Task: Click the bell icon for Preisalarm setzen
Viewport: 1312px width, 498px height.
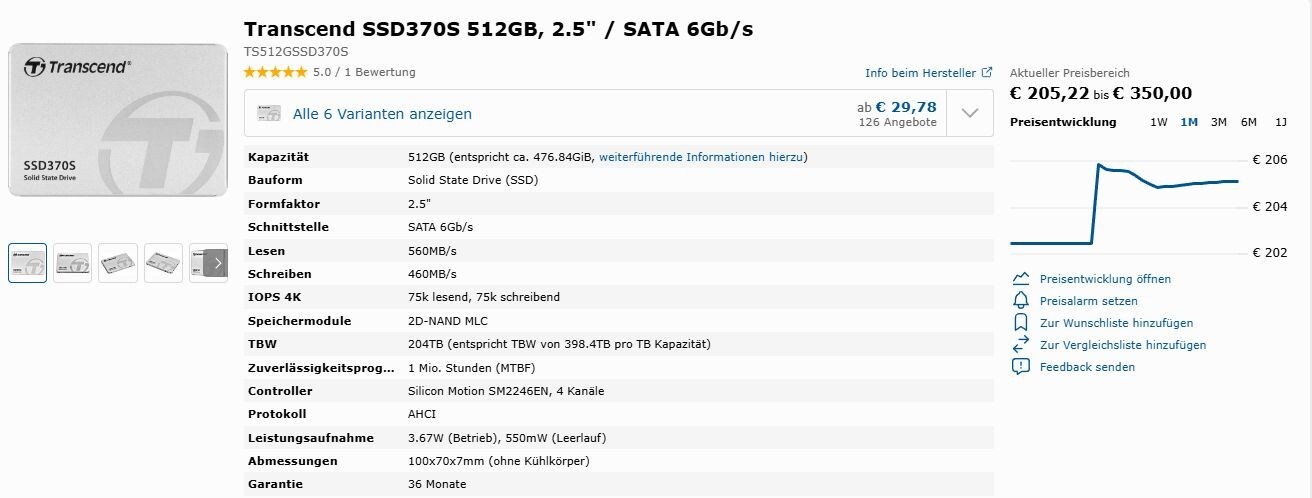Action: pyautogui.click(x=1021, y=301)
